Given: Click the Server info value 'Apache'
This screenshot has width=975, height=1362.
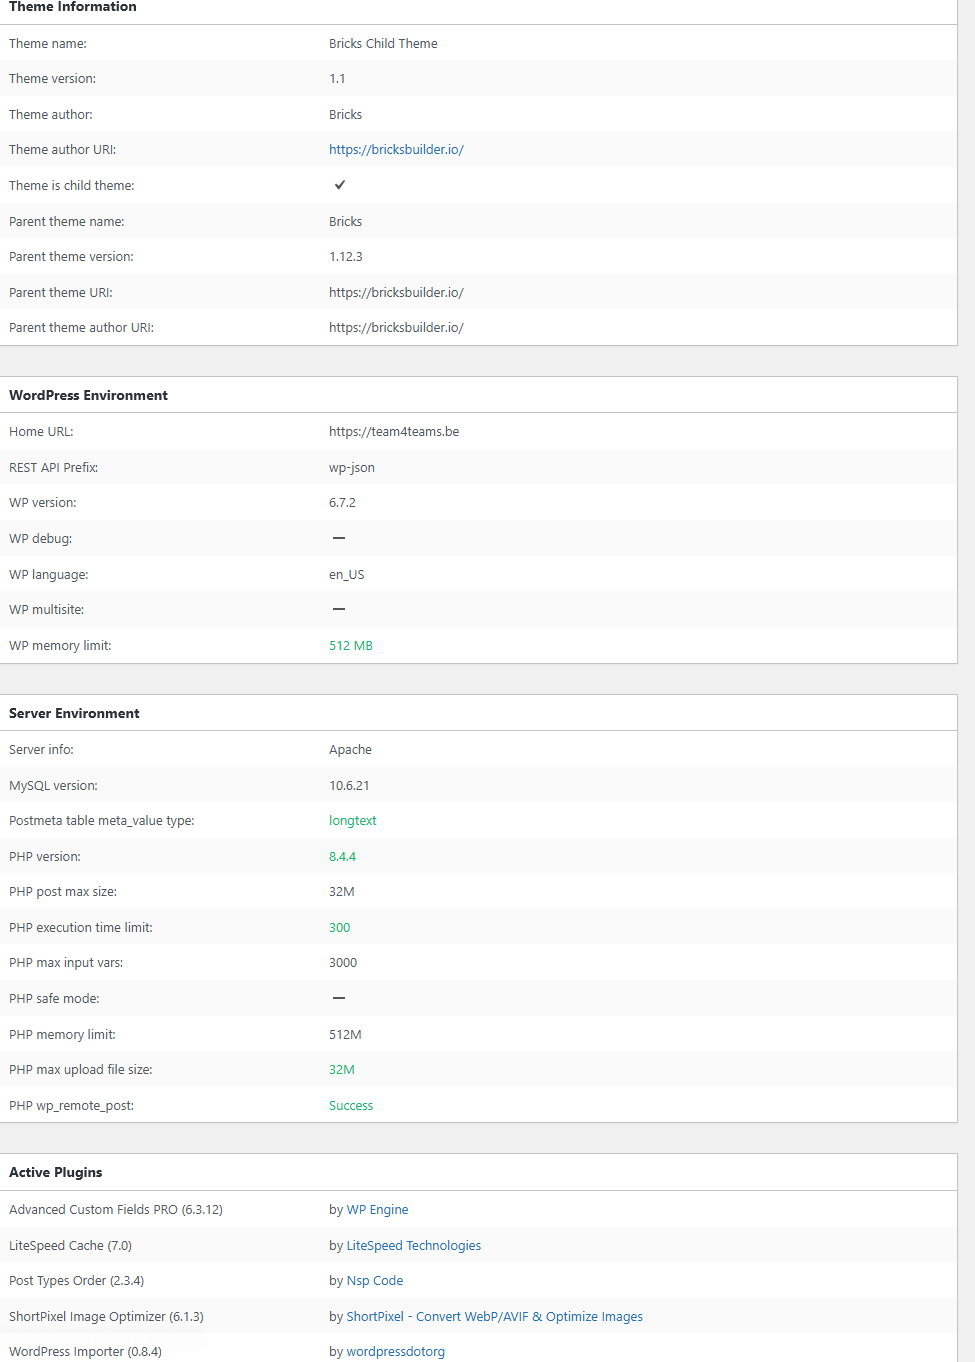Looking at the screenshot, I should (x=350, y=750).
